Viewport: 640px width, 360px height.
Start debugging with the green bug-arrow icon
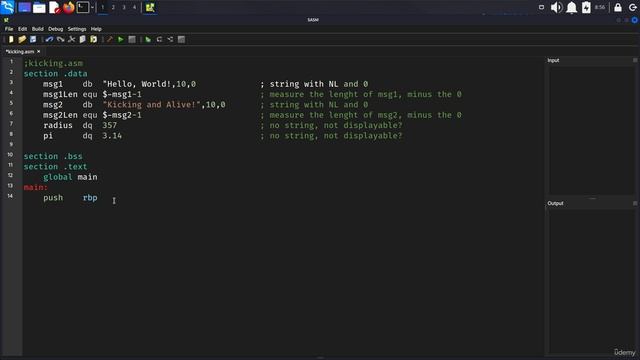tap(148, 40)
